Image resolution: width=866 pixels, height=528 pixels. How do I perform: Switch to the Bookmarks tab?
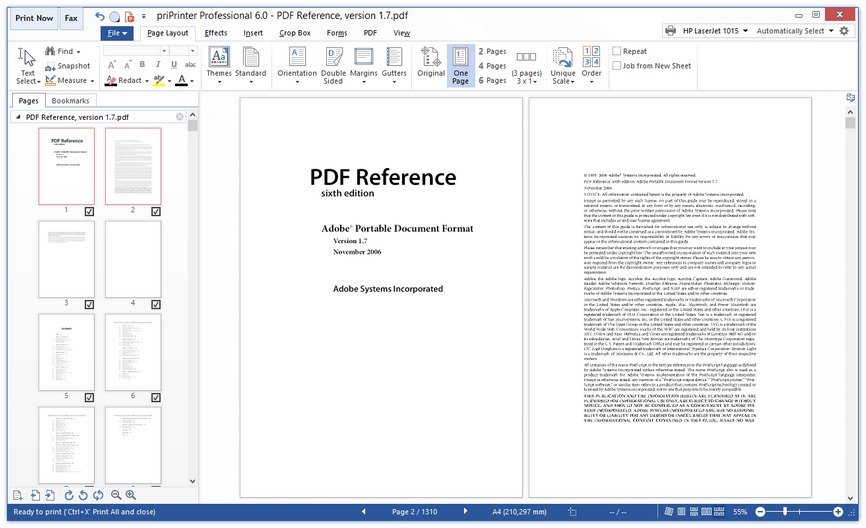coord(70,101)
